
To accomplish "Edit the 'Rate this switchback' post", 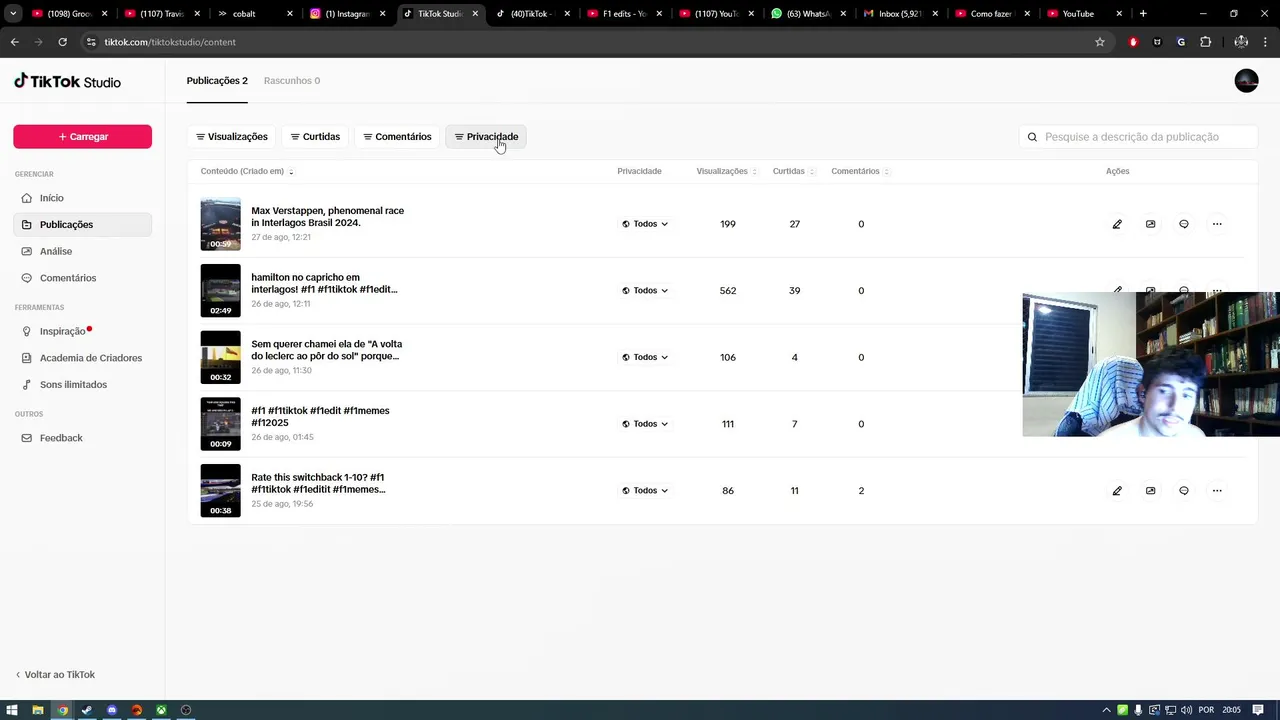I will coord(1117,491).
